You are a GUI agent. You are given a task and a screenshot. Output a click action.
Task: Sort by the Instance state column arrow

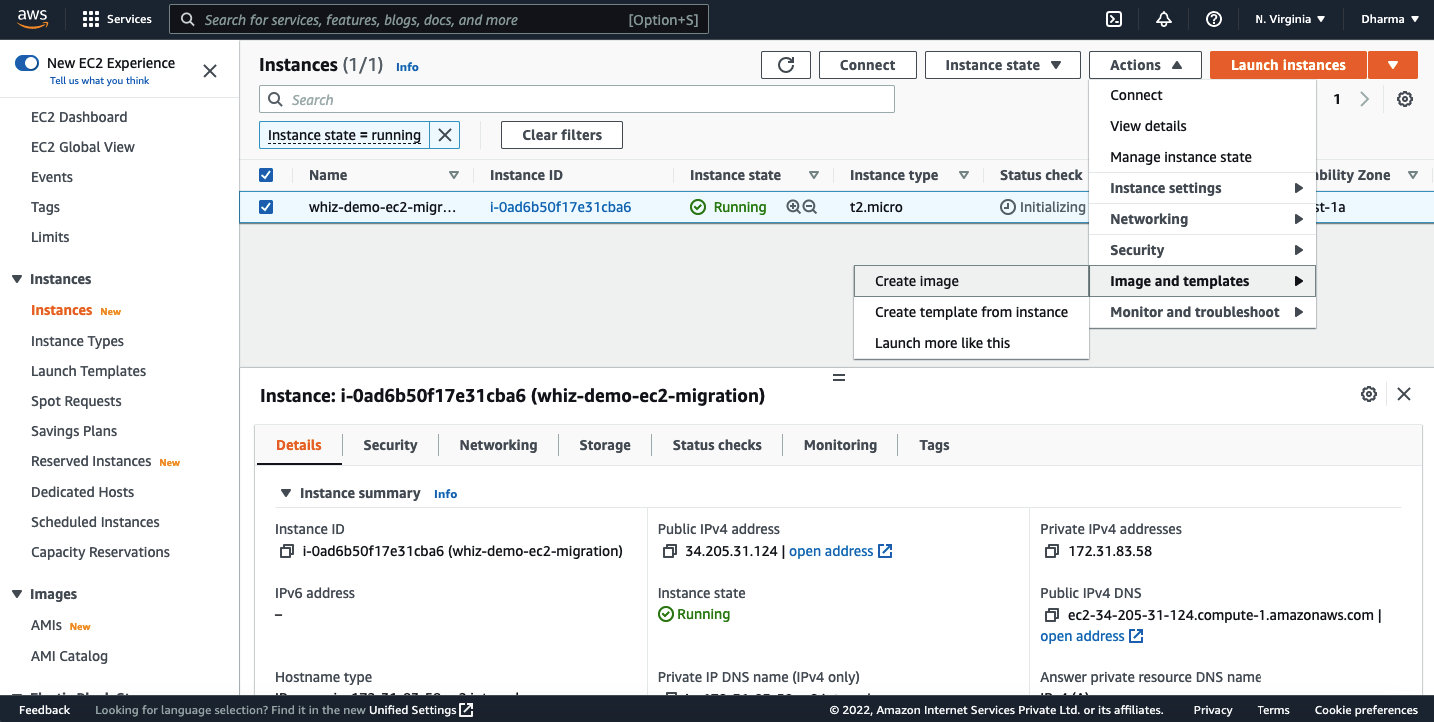pos(814,175)
